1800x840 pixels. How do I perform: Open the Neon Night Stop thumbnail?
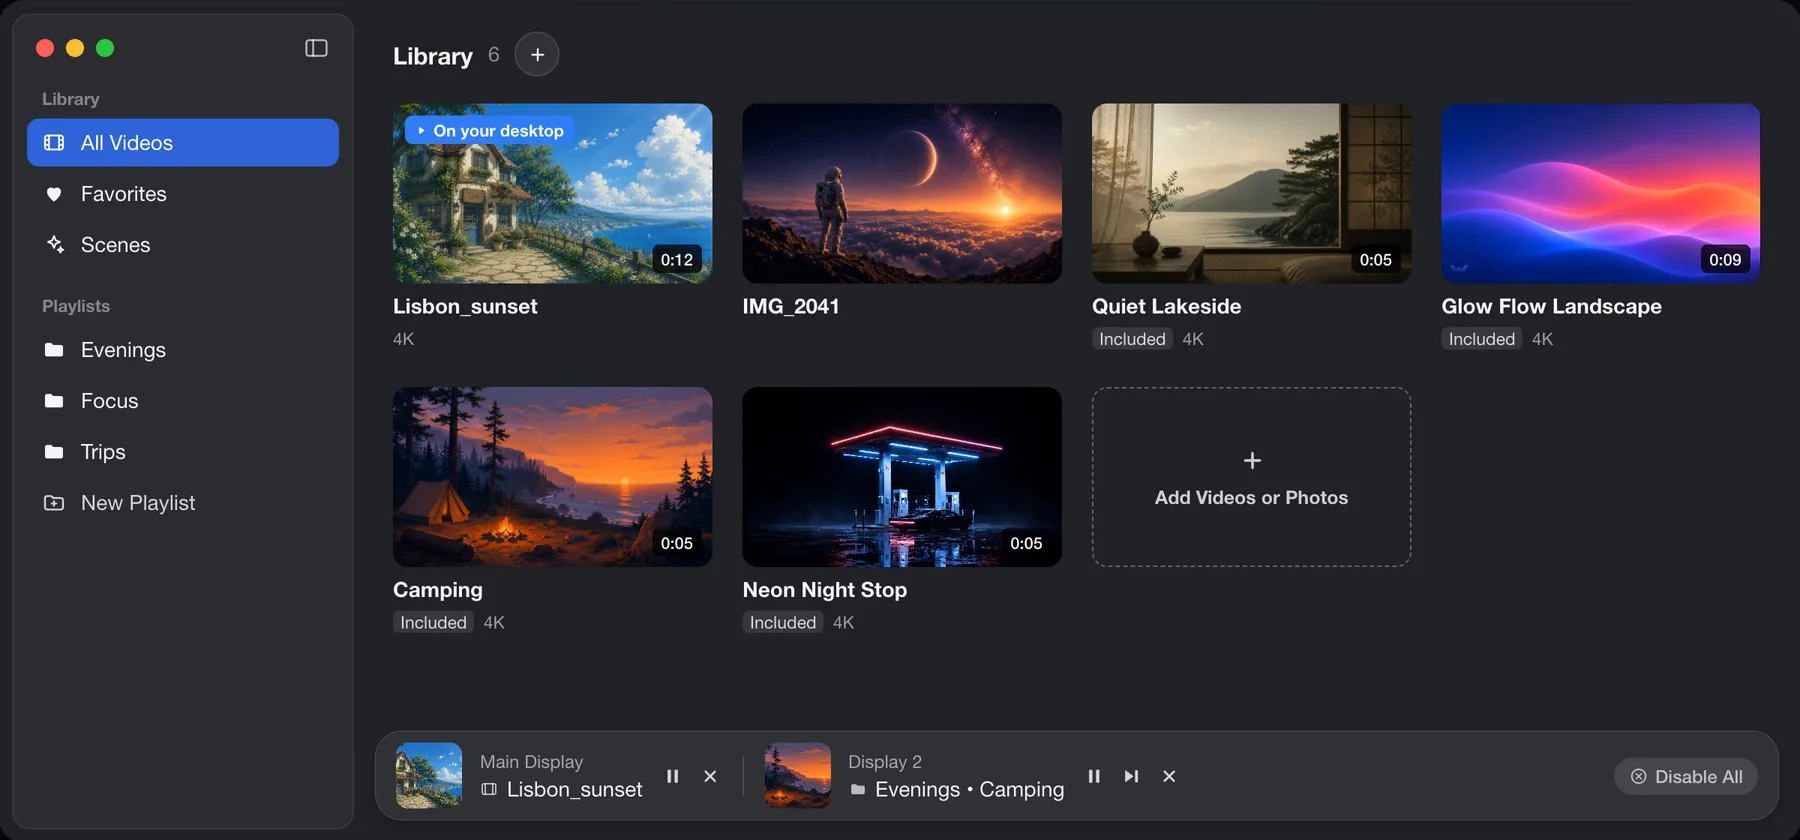click(902, 477)
